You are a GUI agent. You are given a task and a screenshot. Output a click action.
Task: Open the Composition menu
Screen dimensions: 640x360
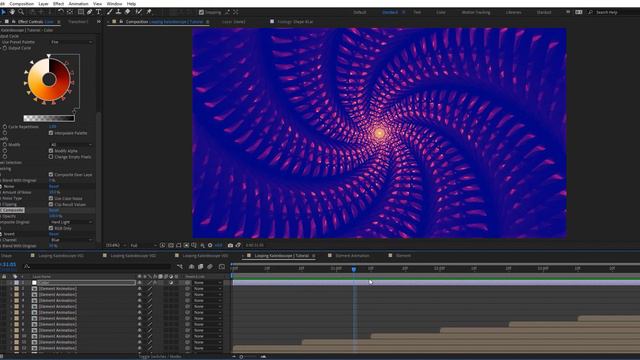point(22,3)
